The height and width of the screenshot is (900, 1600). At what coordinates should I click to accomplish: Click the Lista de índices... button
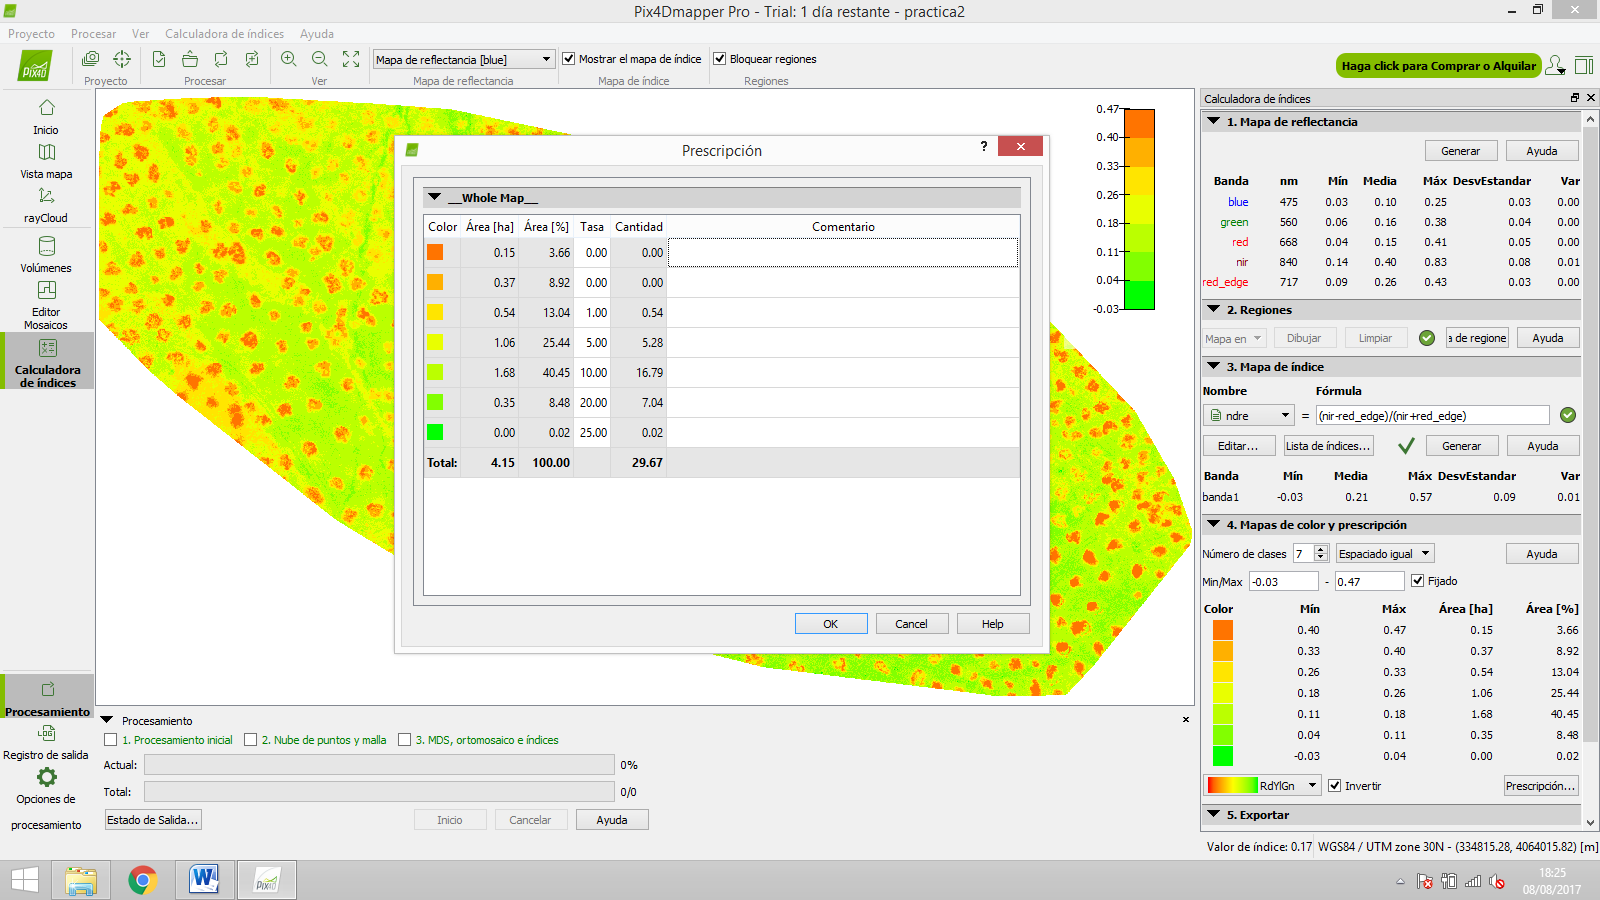(1328, 445)
